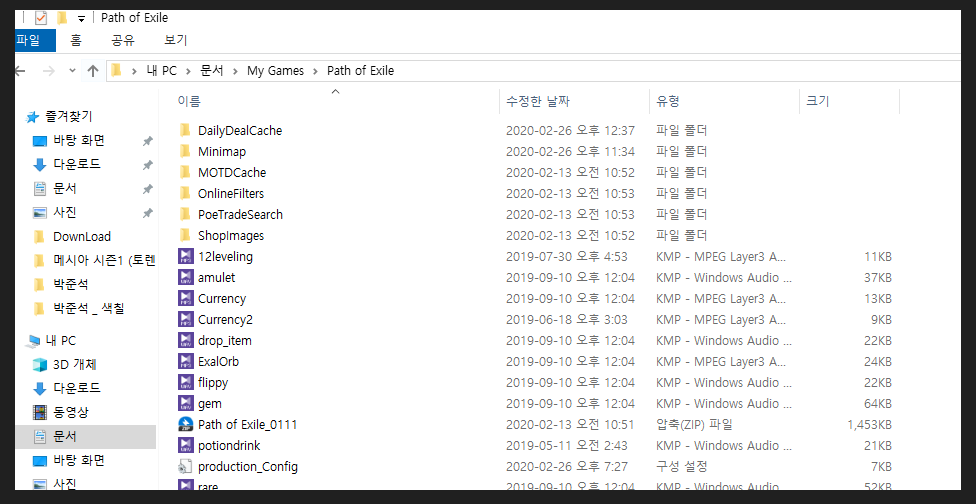Select the amulet audio file icon
Image resolution: width=976 pixels, height=504 pixels.
[185, 278]
